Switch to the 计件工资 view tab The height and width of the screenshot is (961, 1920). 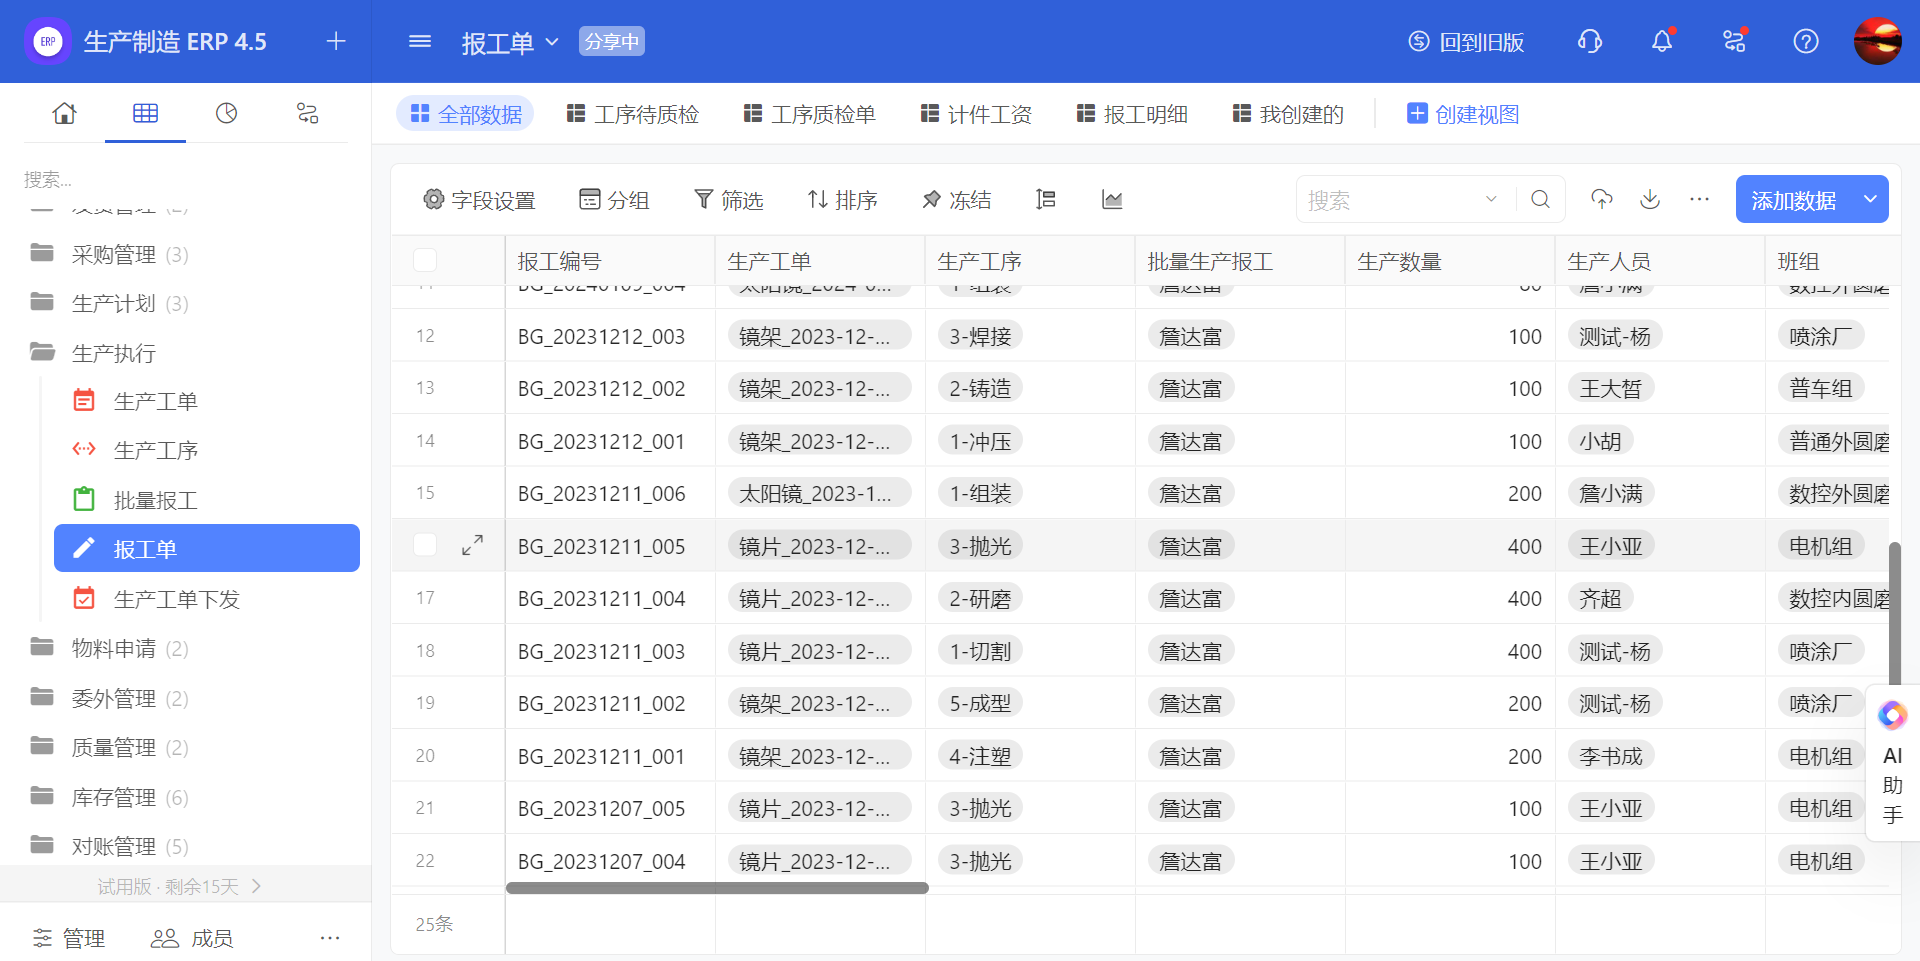click(x=976, y=114)
